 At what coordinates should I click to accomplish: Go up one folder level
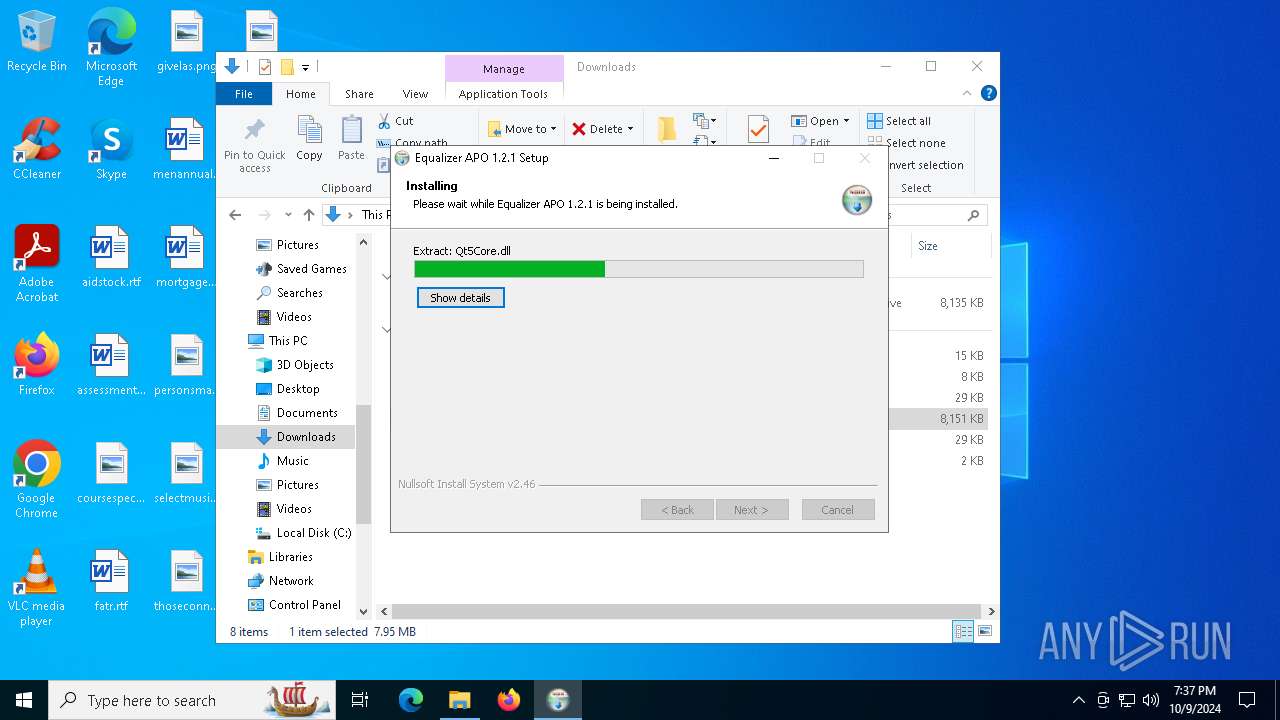(x=309, y=215)
